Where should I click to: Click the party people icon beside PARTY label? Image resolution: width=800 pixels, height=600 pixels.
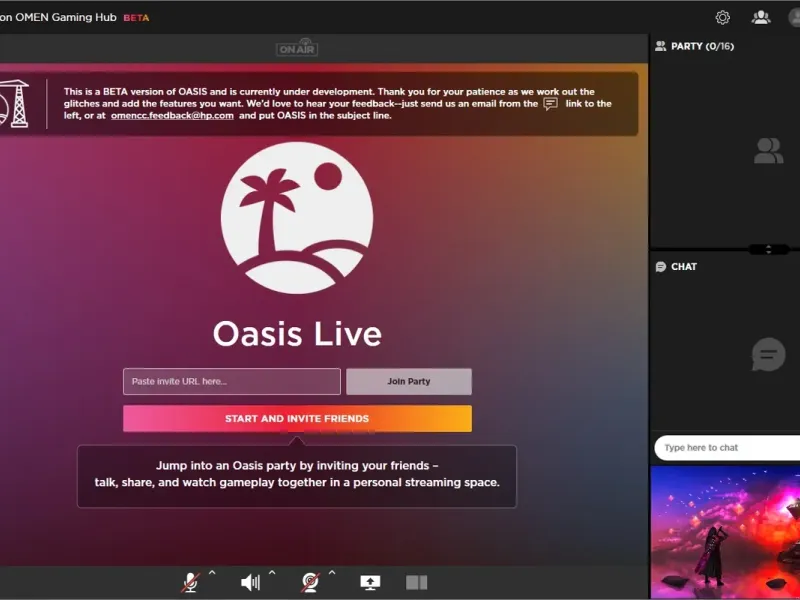pyautogui.click(x=661, y=46)
